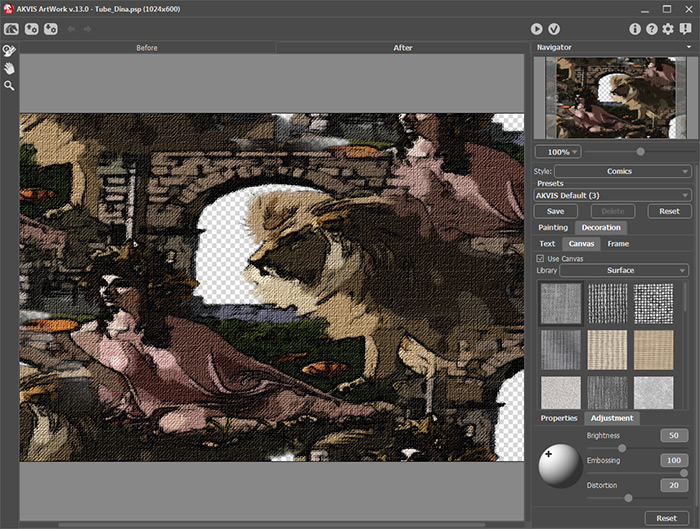Open the Library Surface dropdown
Viewport: 700px width, 529px height.
(625, 270)
